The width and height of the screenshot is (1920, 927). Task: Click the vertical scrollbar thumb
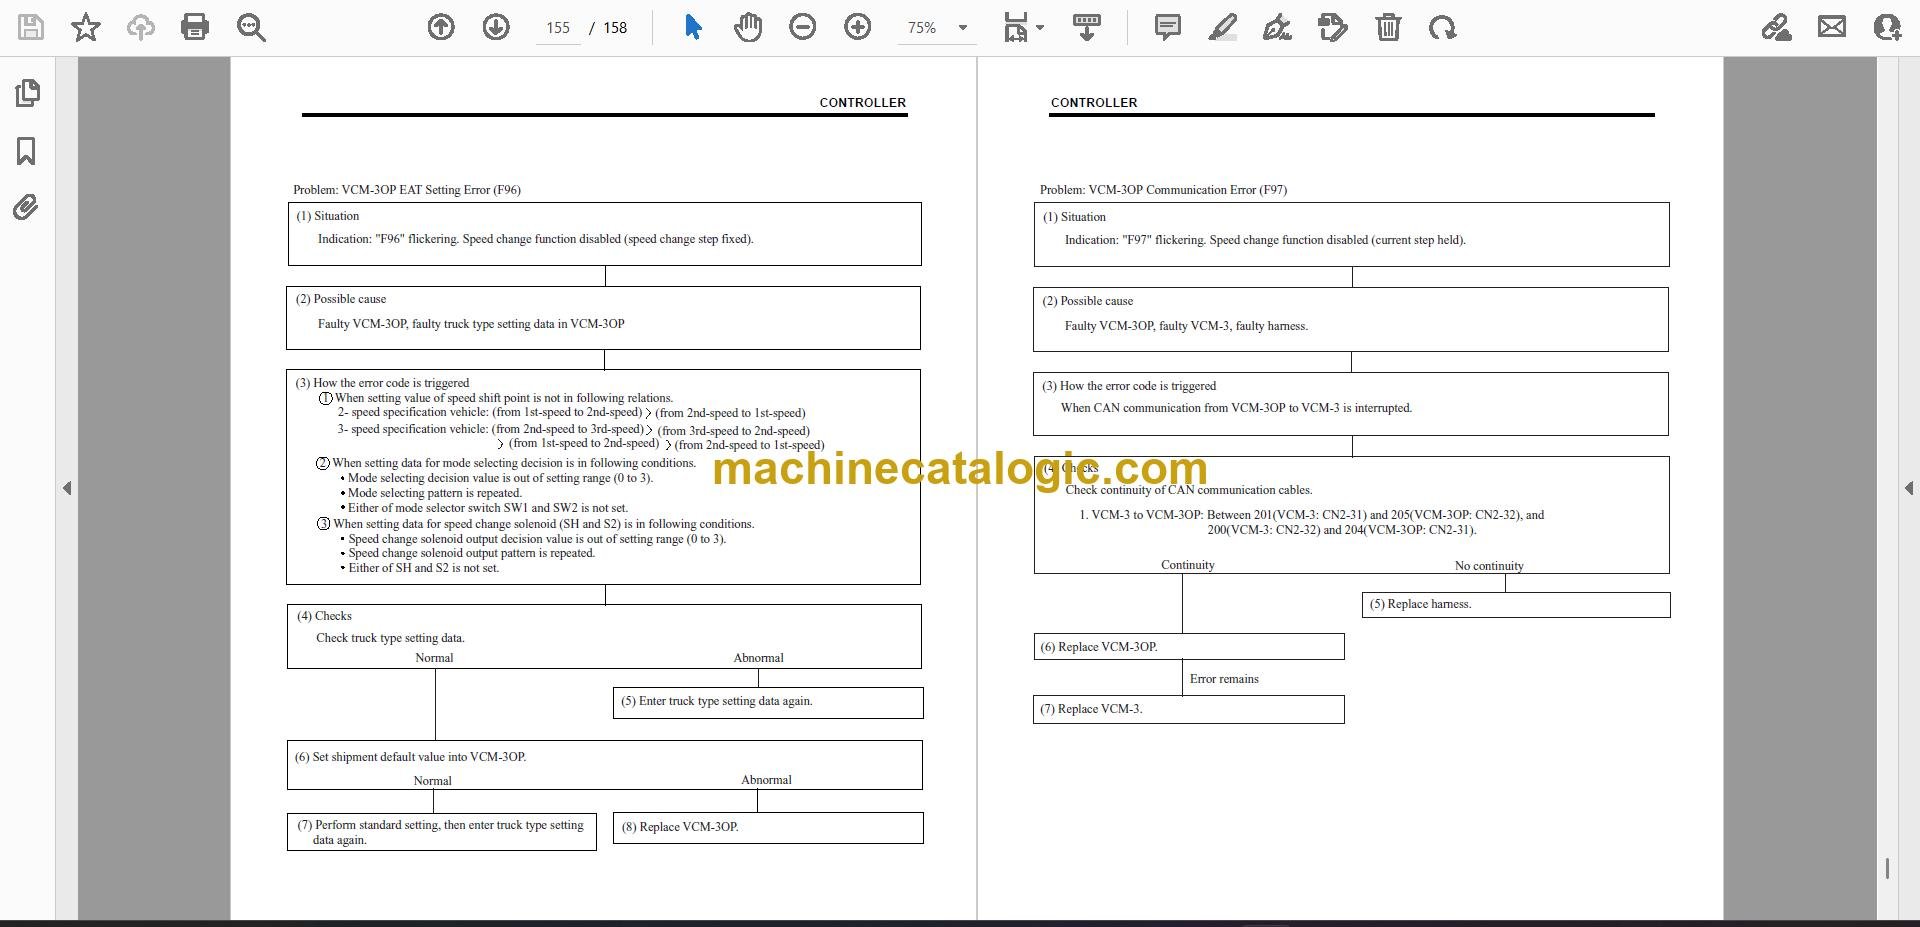[1887, 868]
